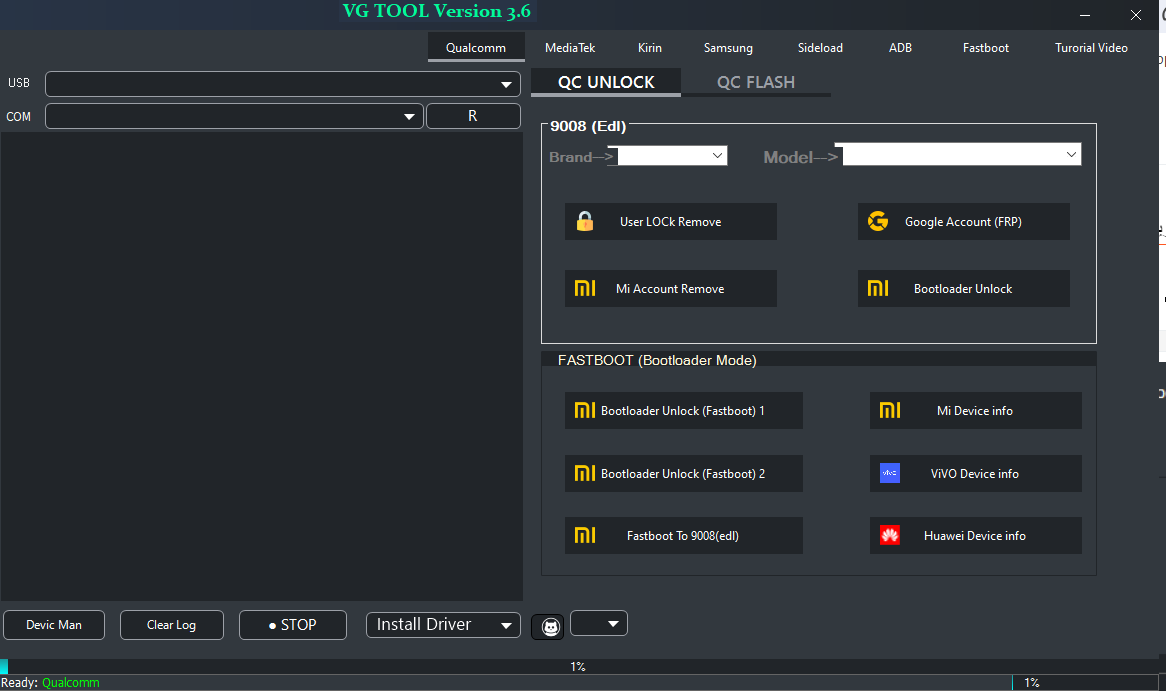Click the Devic Man button
This screenshot has width=1166, height=691.
(x=54, y=625)
